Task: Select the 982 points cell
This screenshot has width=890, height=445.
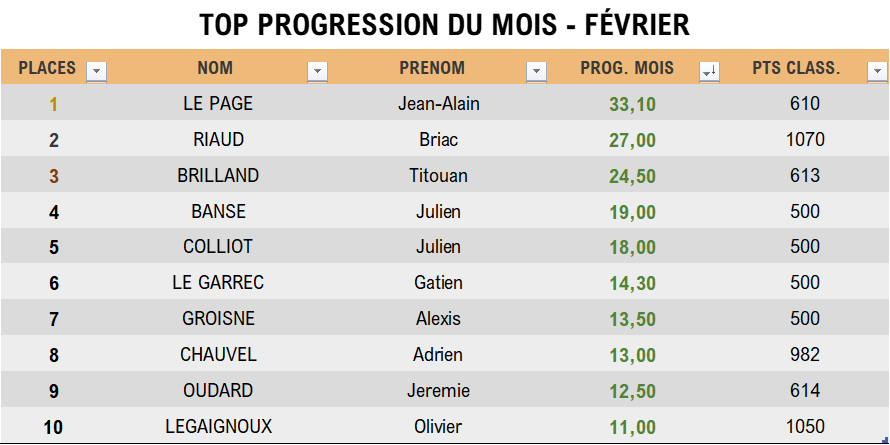Action: [x=804, y=354]
